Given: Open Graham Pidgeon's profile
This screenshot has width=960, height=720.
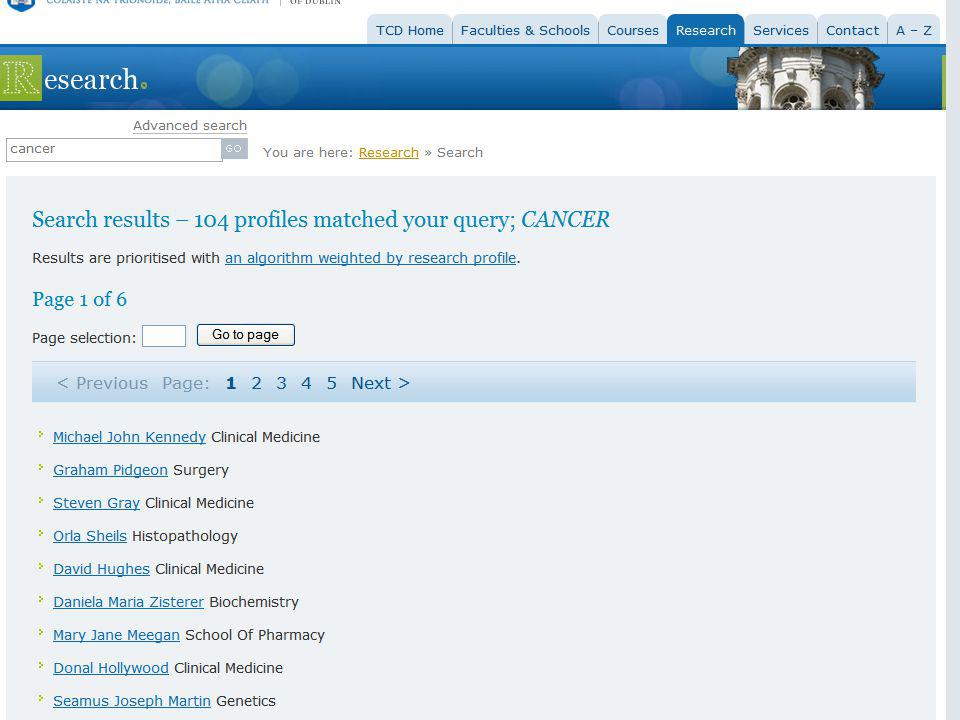Looking at the screenshot, I should click(x=110, y=470).
